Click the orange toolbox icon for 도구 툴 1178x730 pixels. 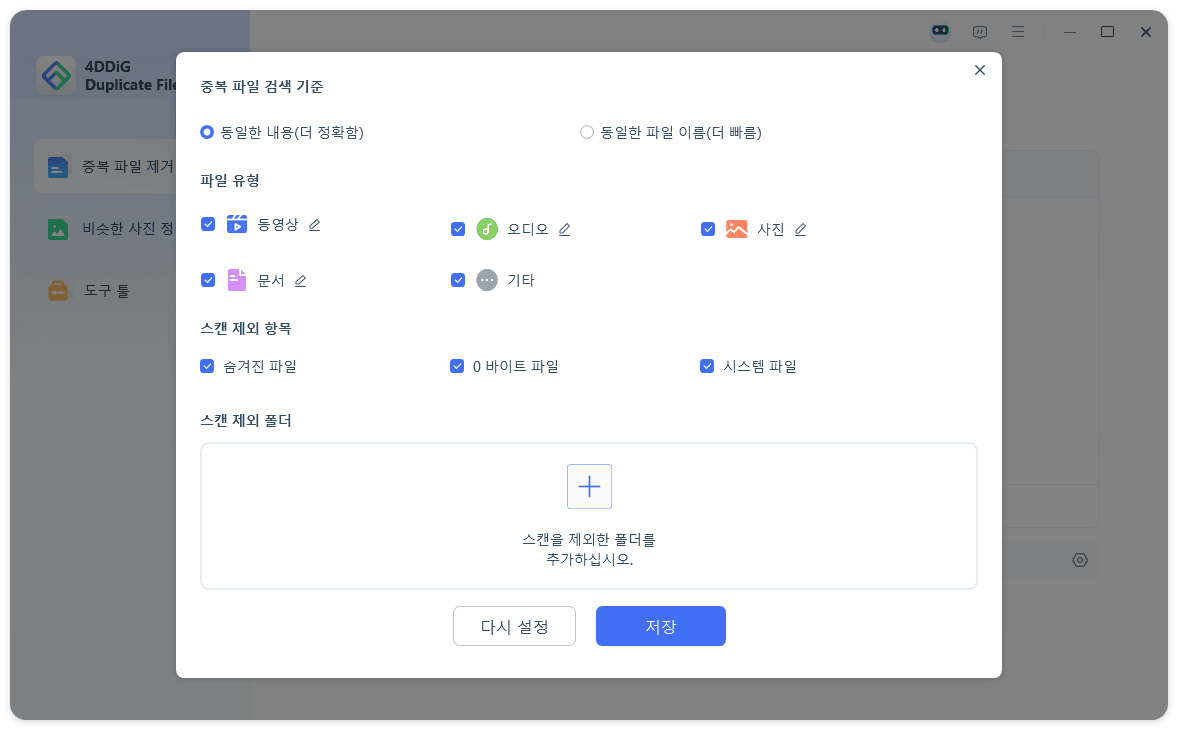pos(58,290)
